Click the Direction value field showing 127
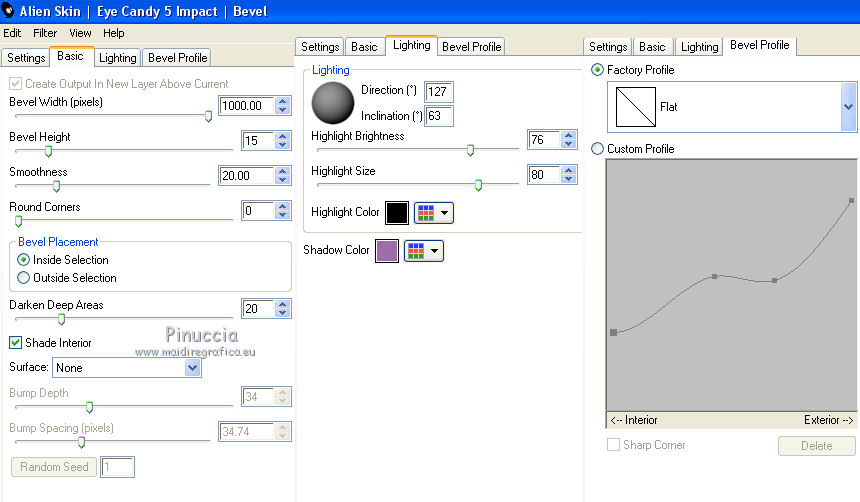The height and width of the screenshot is (502, 860). pyautogui.click(x=439, y=92)
